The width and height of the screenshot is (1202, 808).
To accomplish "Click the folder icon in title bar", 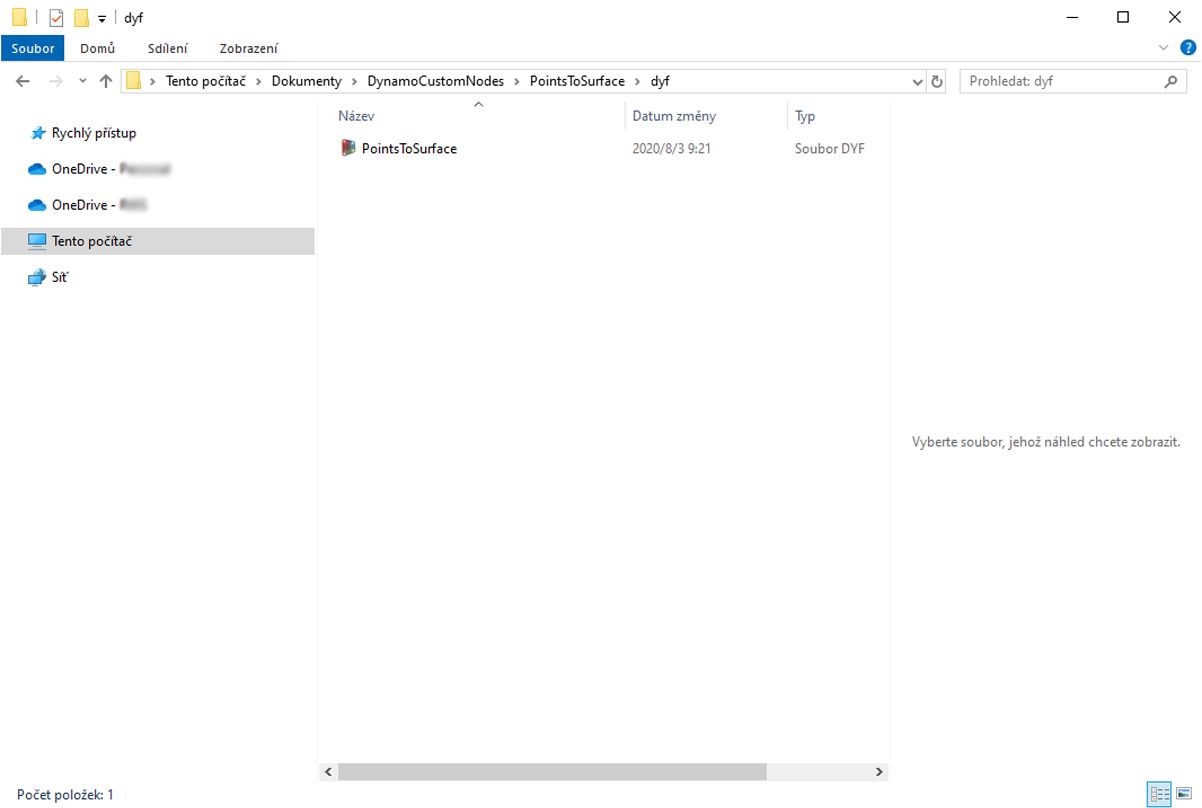I will point(19,17).
